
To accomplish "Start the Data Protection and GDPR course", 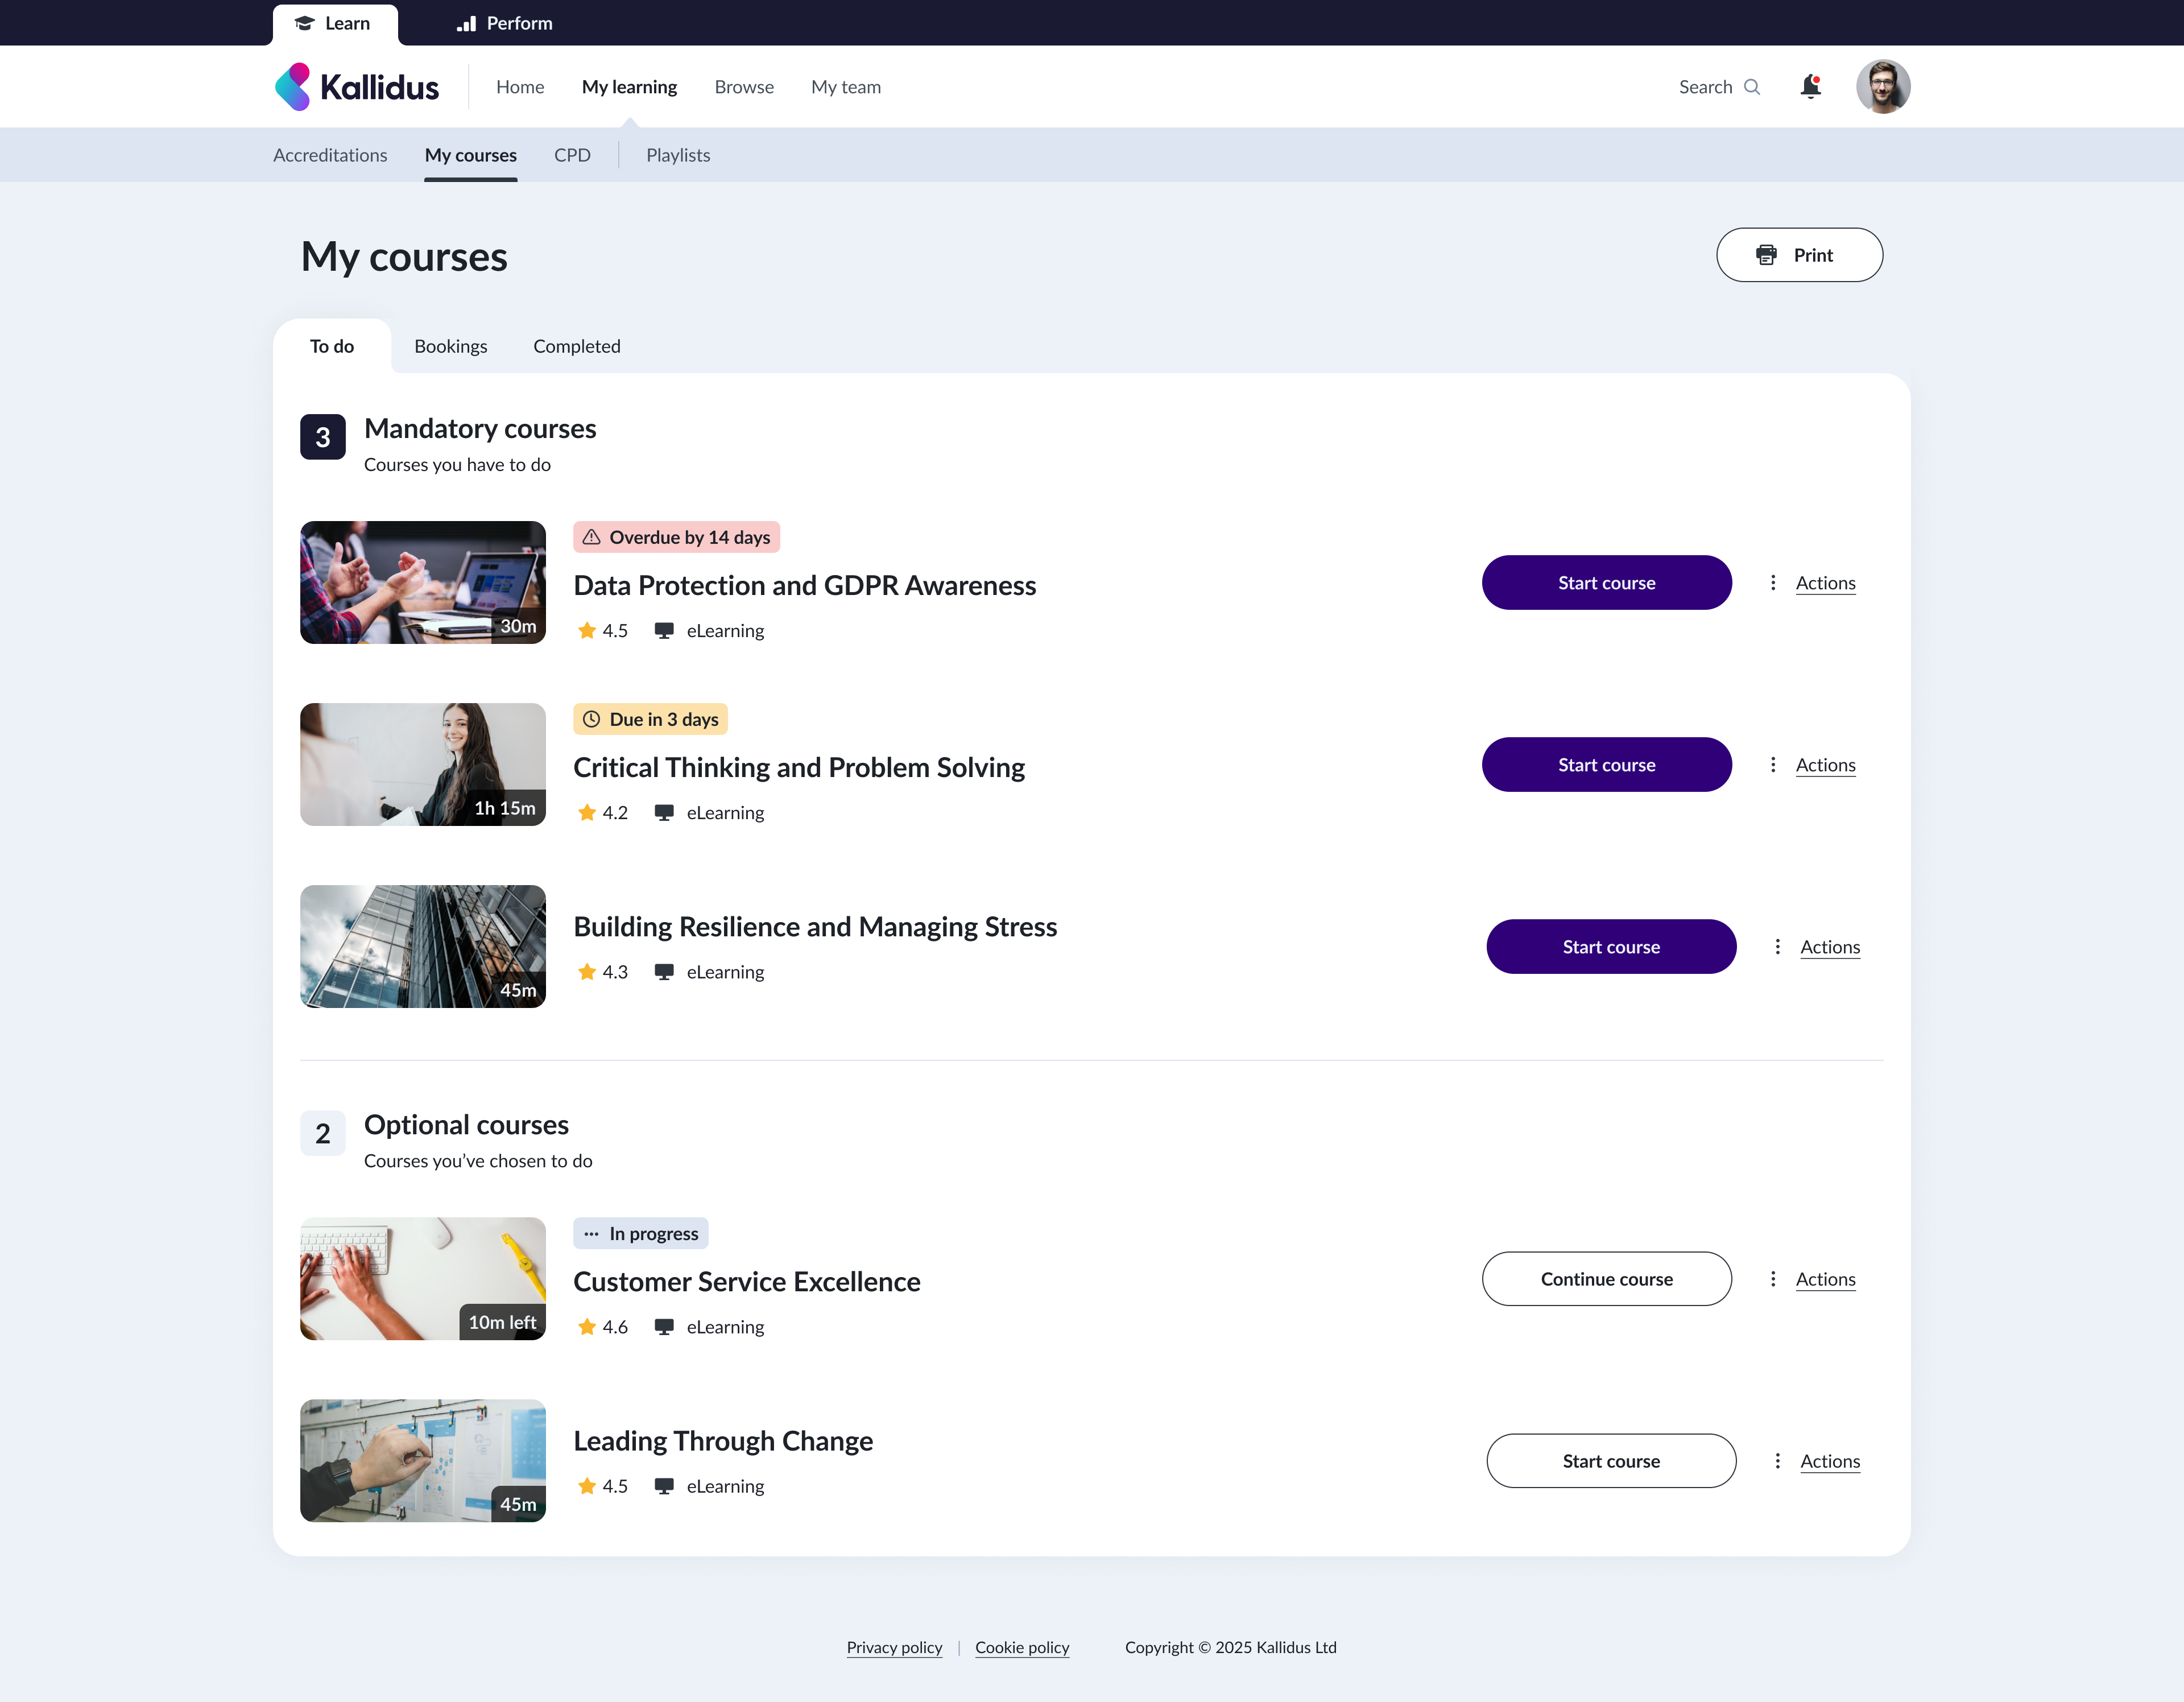I will [1606, 583].
